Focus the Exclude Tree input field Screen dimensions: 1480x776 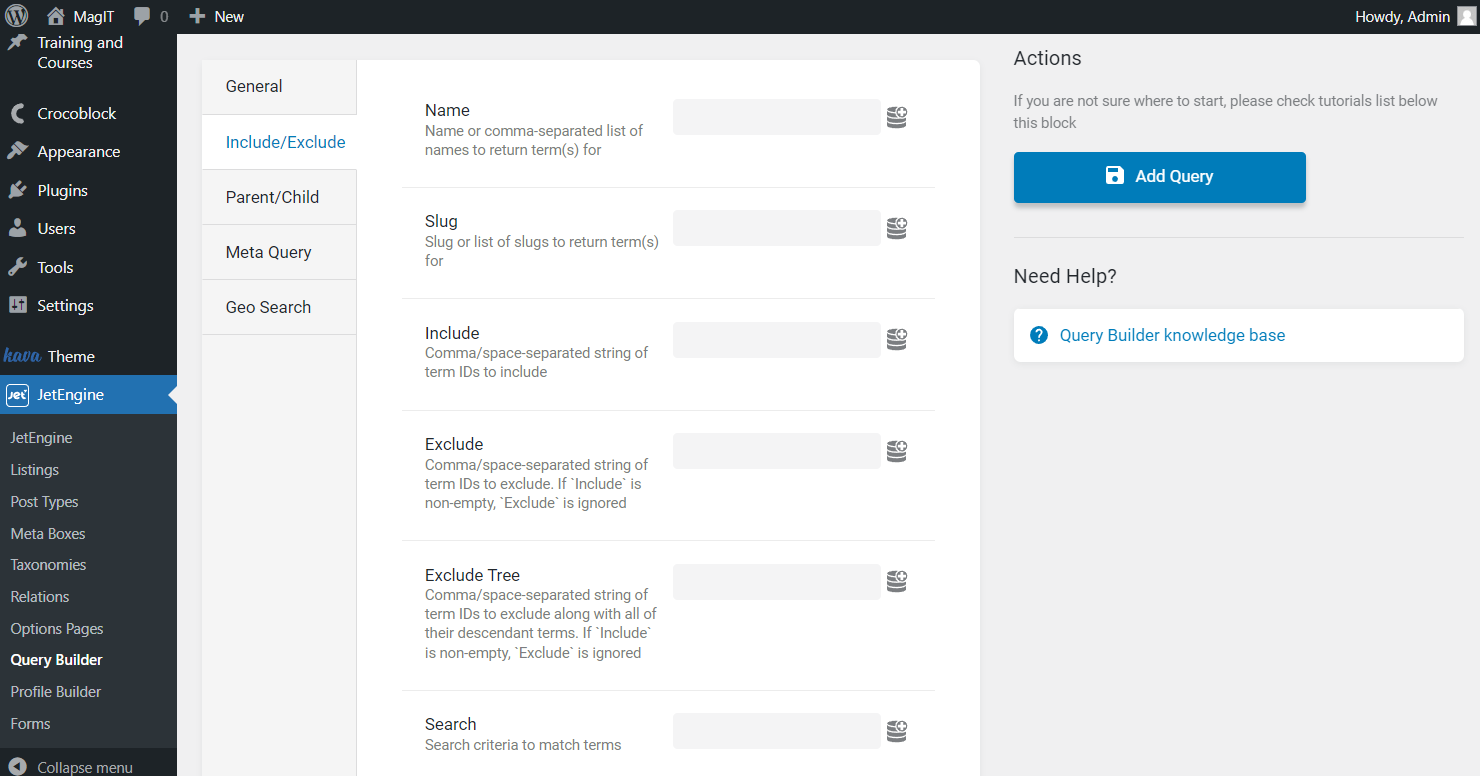coord(777,582)
